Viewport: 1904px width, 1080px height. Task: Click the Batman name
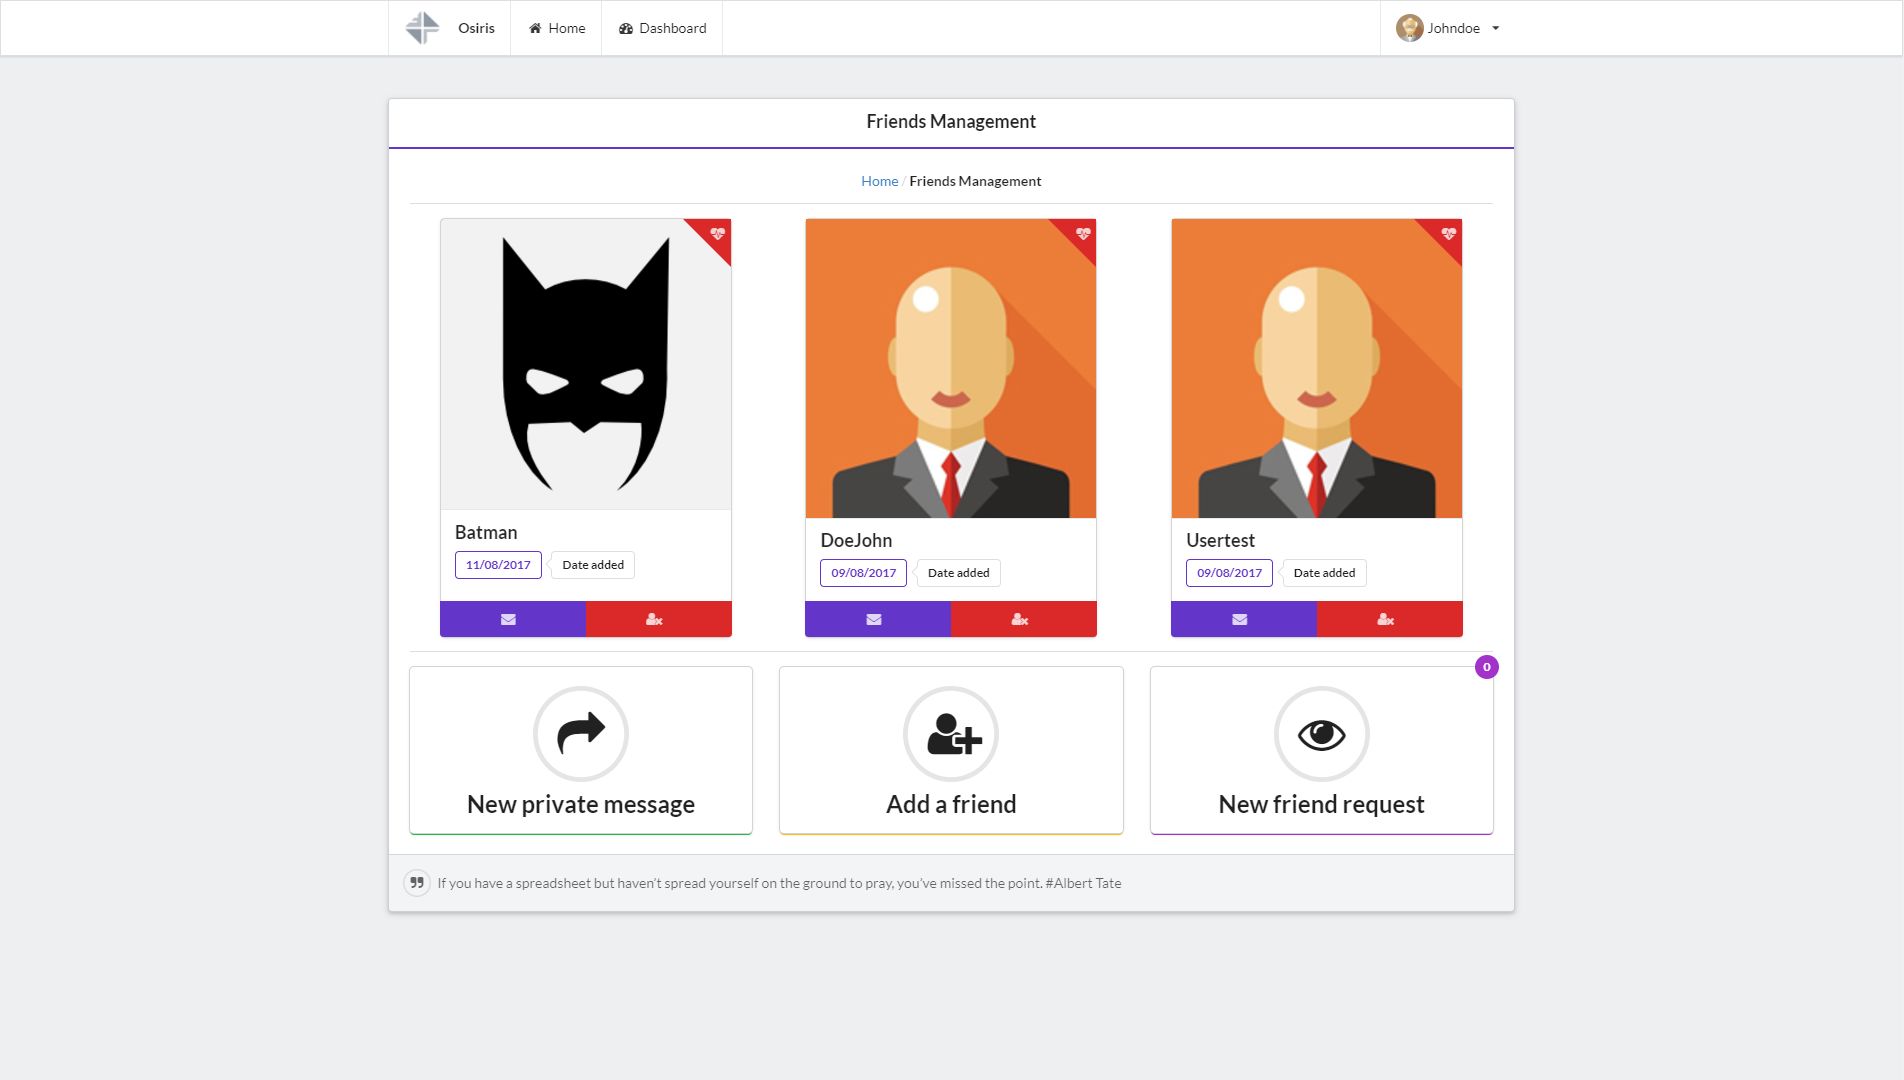point(486,533)
